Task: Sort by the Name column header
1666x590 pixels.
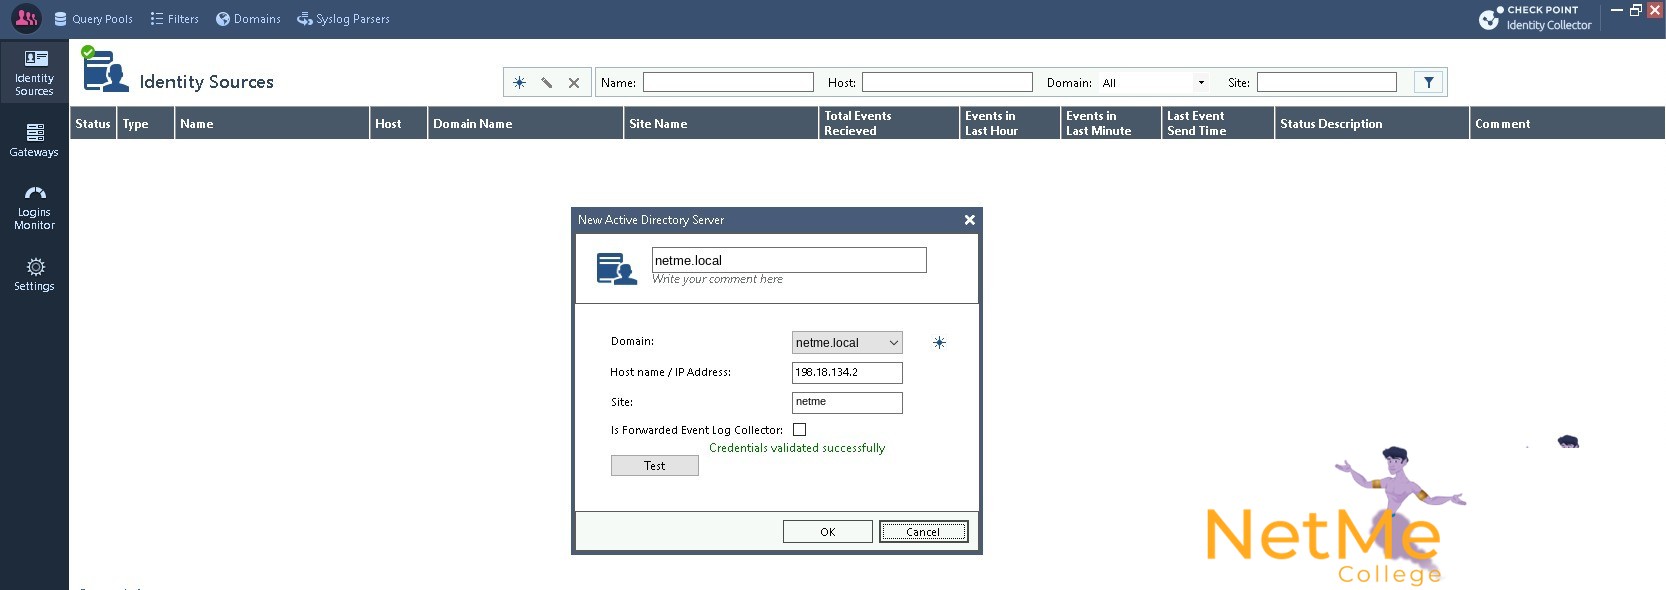Action: tap(272, 124)
